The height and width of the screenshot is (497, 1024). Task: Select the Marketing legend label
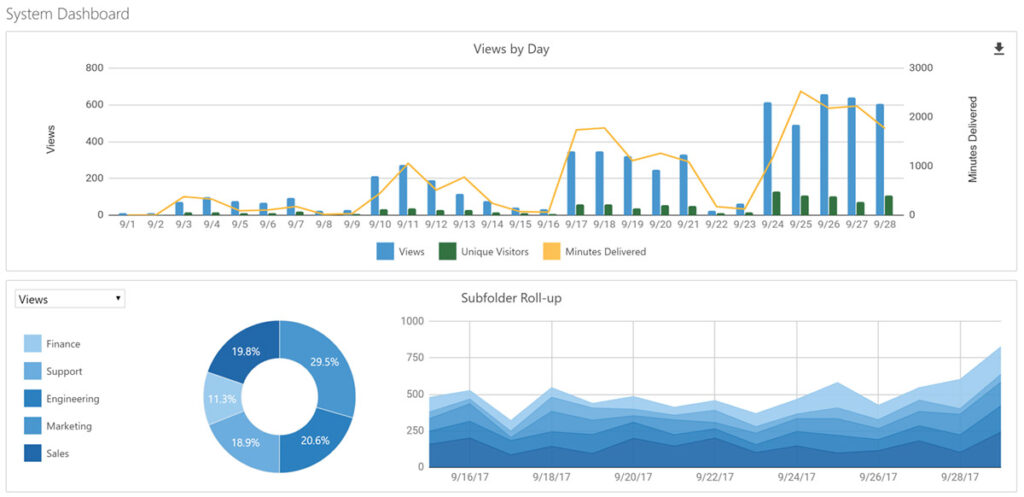[x=68, y=426]
